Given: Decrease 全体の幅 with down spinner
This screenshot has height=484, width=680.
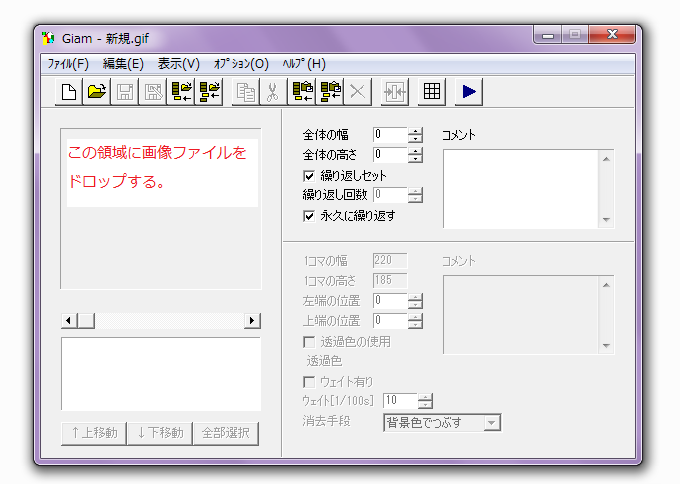Looking at the screenshot, I should 415,139.
